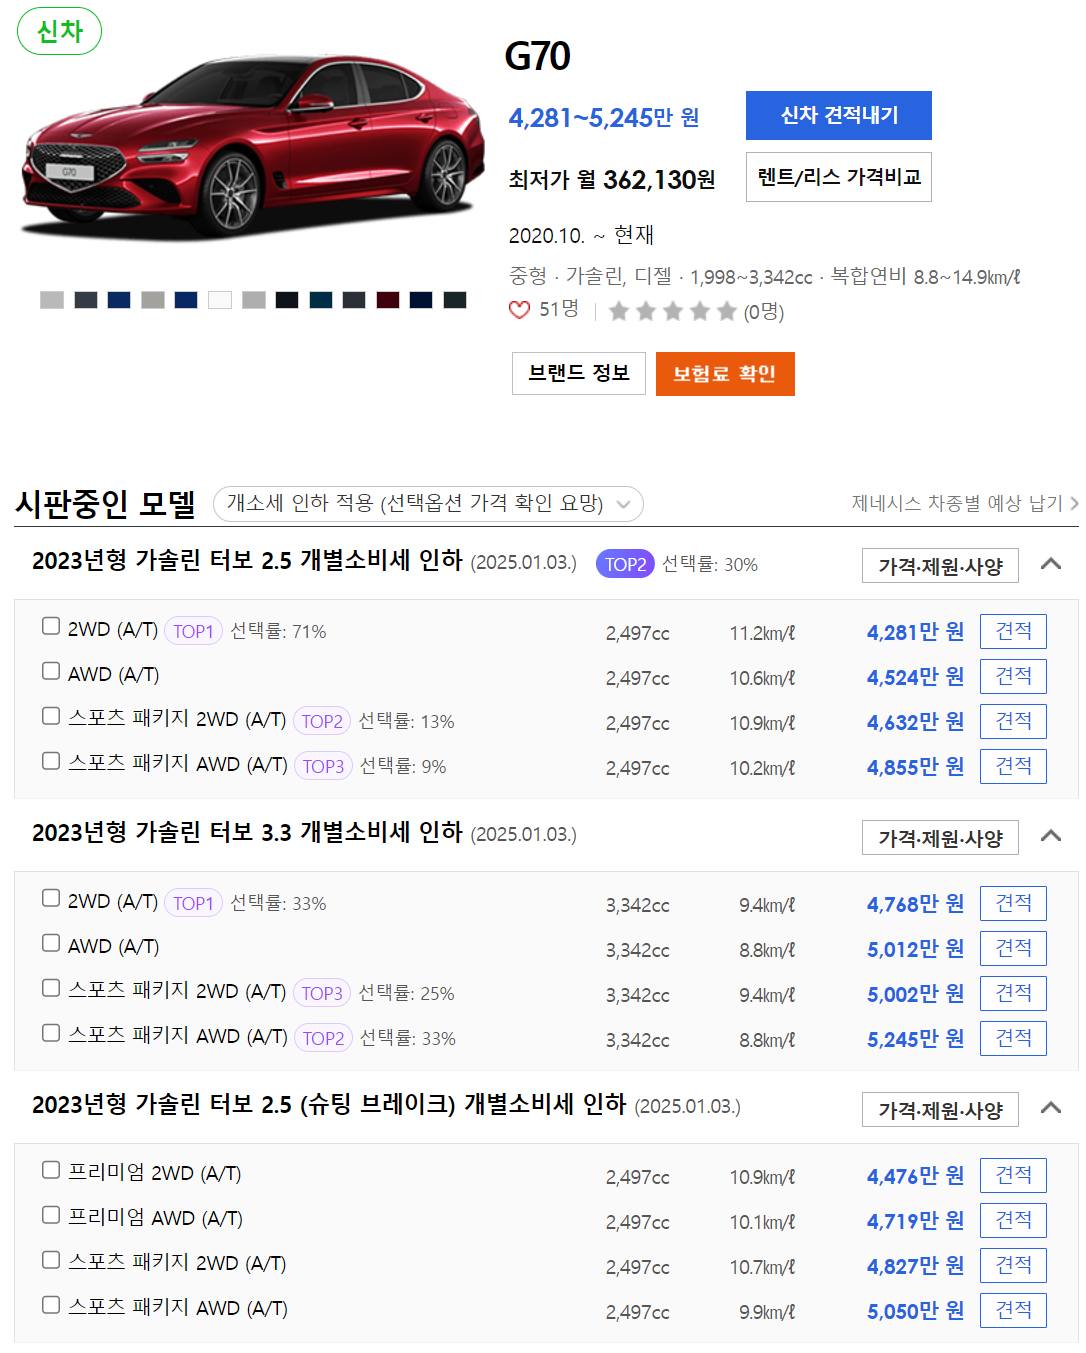Check the 스포츠 패키지 2WD 4,827만 원 box
Viewport: 1086px width, 1353px height.
point(51,1260)
